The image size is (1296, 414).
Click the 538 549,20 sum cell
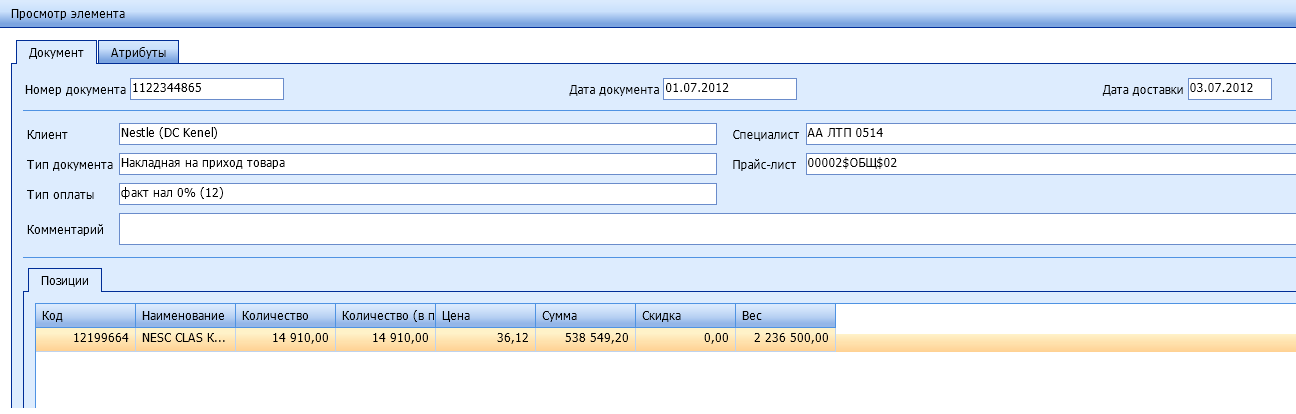[585, 339]
